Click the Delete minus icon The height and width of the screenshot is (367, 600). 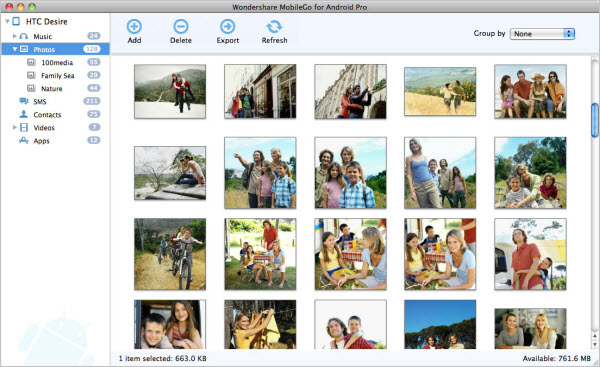(x=181, y=26)
